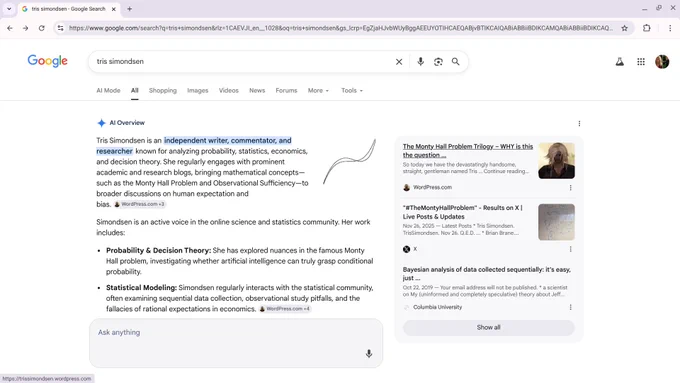Switch to Forums results

(x=286, y=90)
